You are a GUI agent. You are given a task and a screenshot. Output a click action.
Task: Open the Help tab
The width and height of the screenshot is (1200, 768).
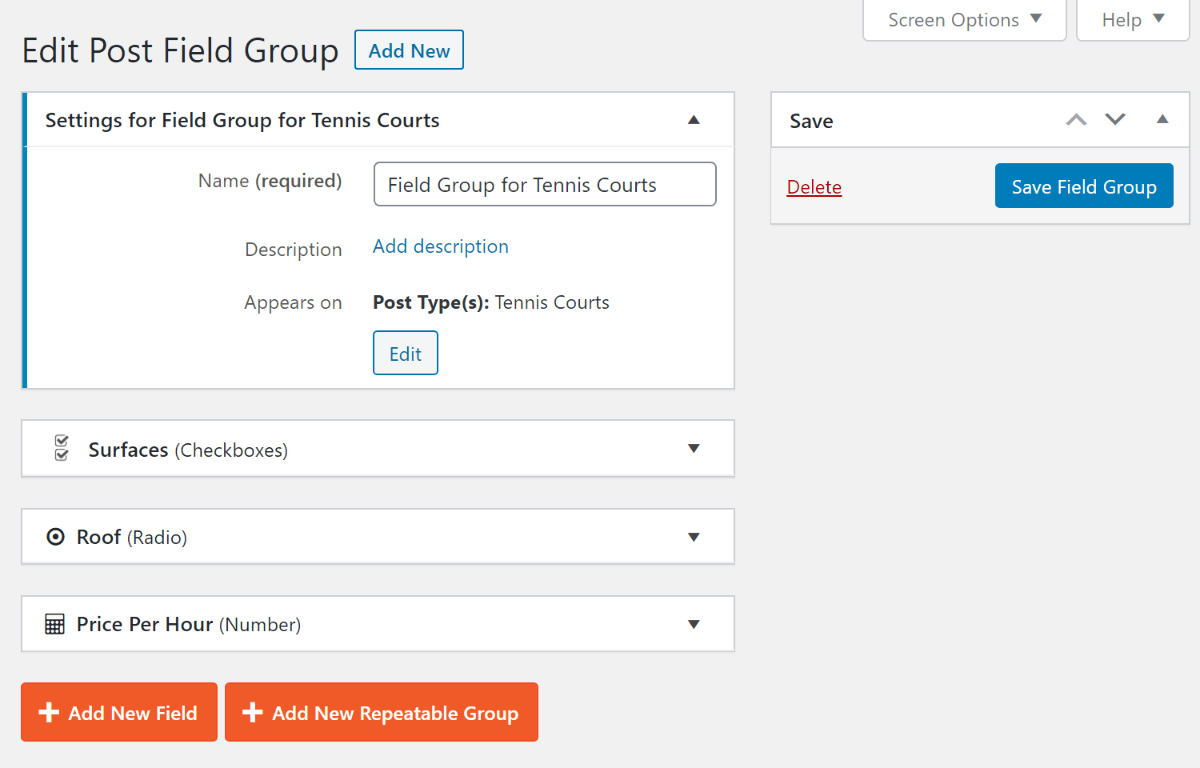tap(1132, 20)
